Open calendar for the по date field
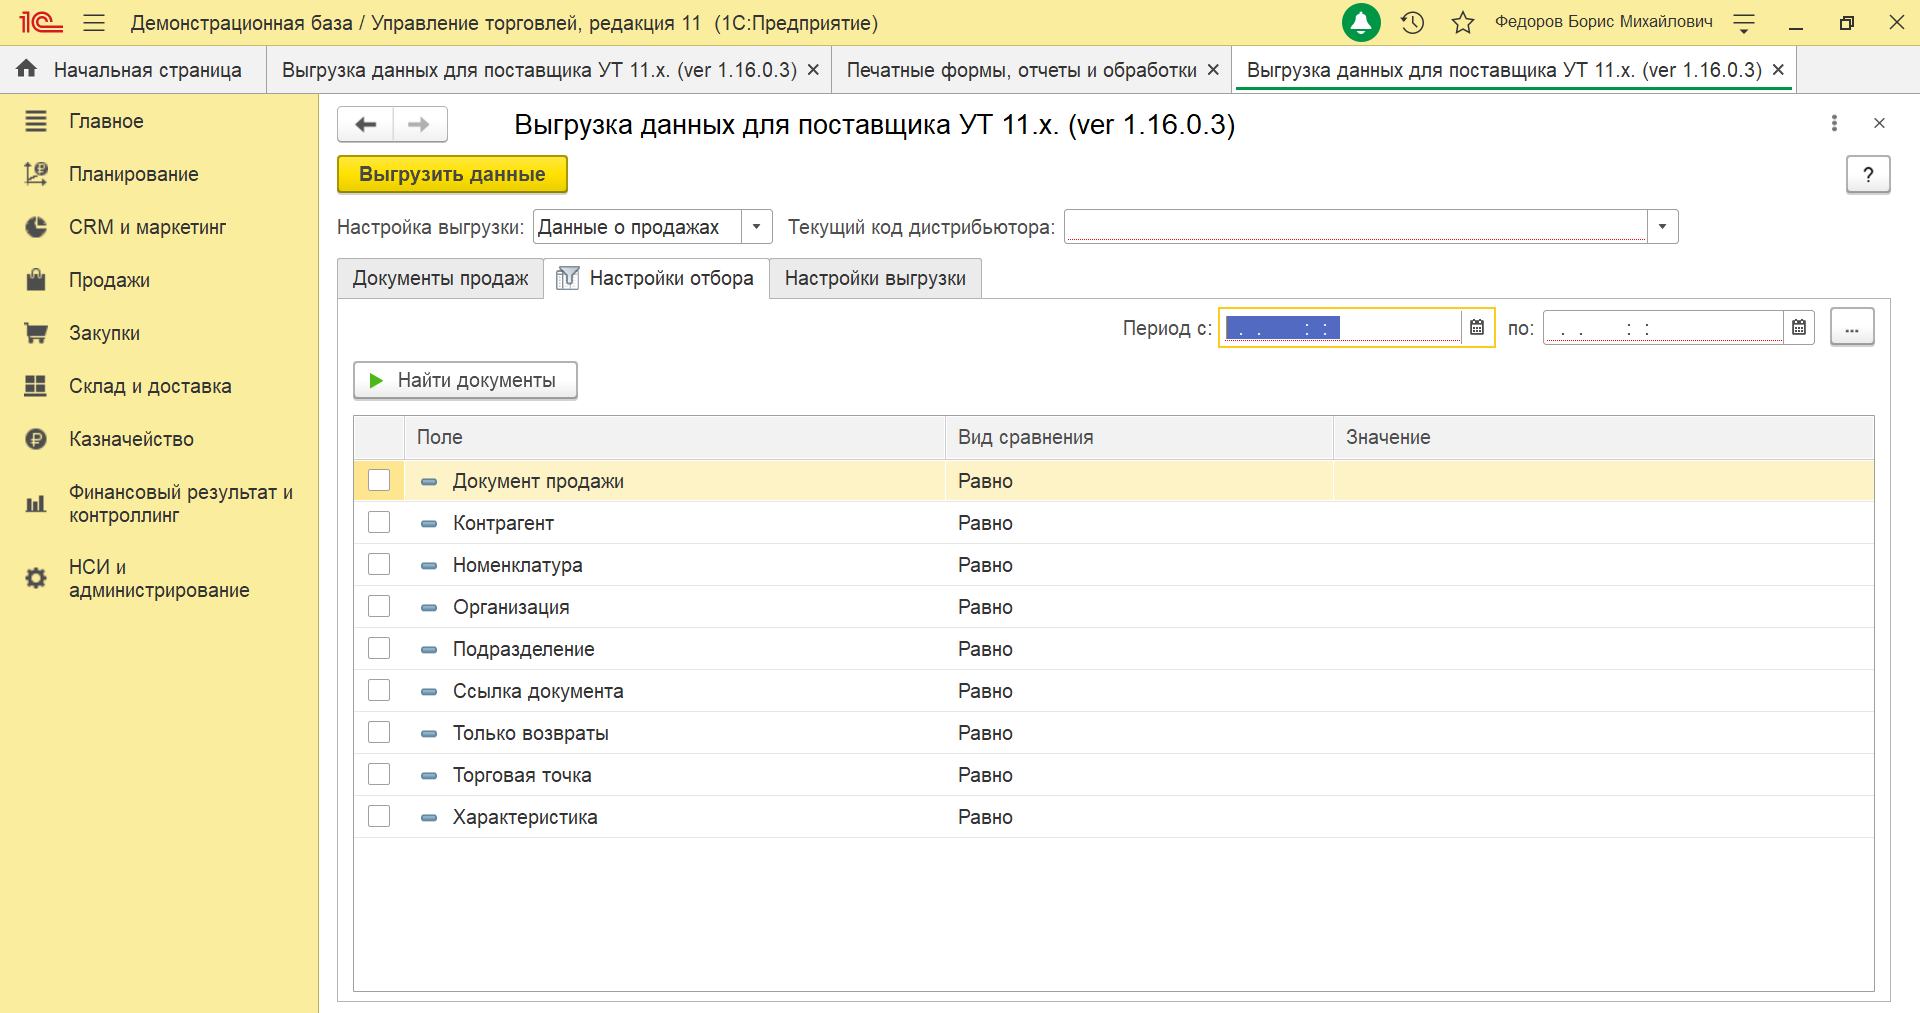Image resolution: width=1920 pixels, height=1013 pixels. [x=1799, y=327]
